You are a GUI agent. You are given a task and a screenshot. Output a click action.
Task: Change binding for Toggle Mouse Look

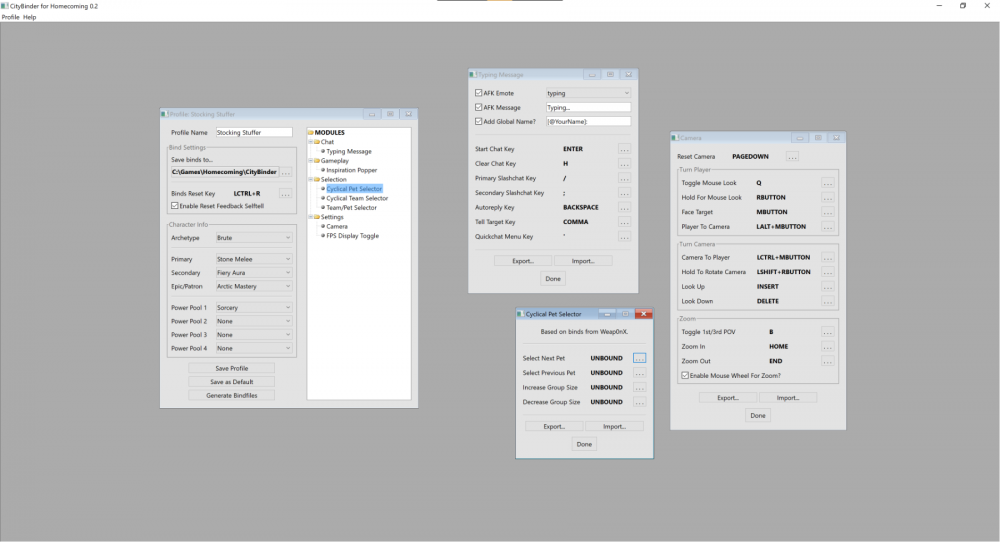[827, 183]
